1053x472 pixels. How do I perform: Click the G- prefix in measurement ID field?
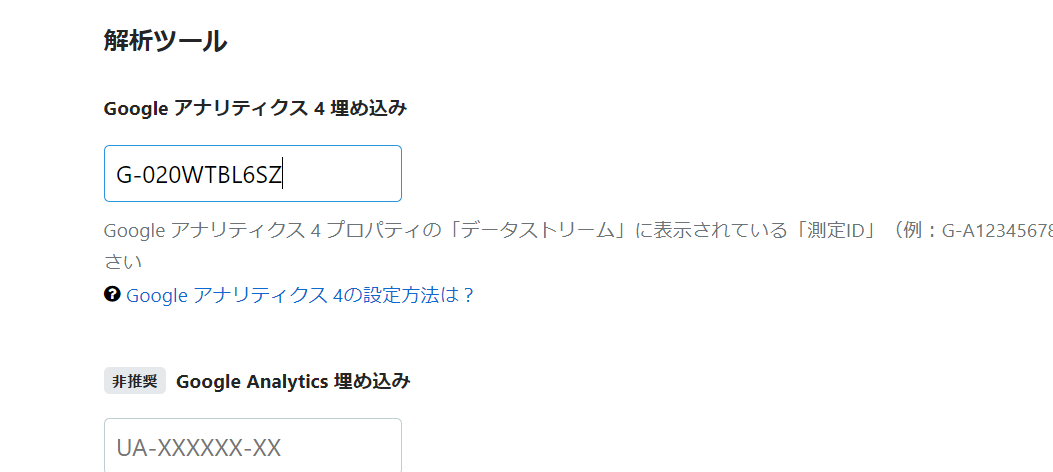click(x=125, y=175)
